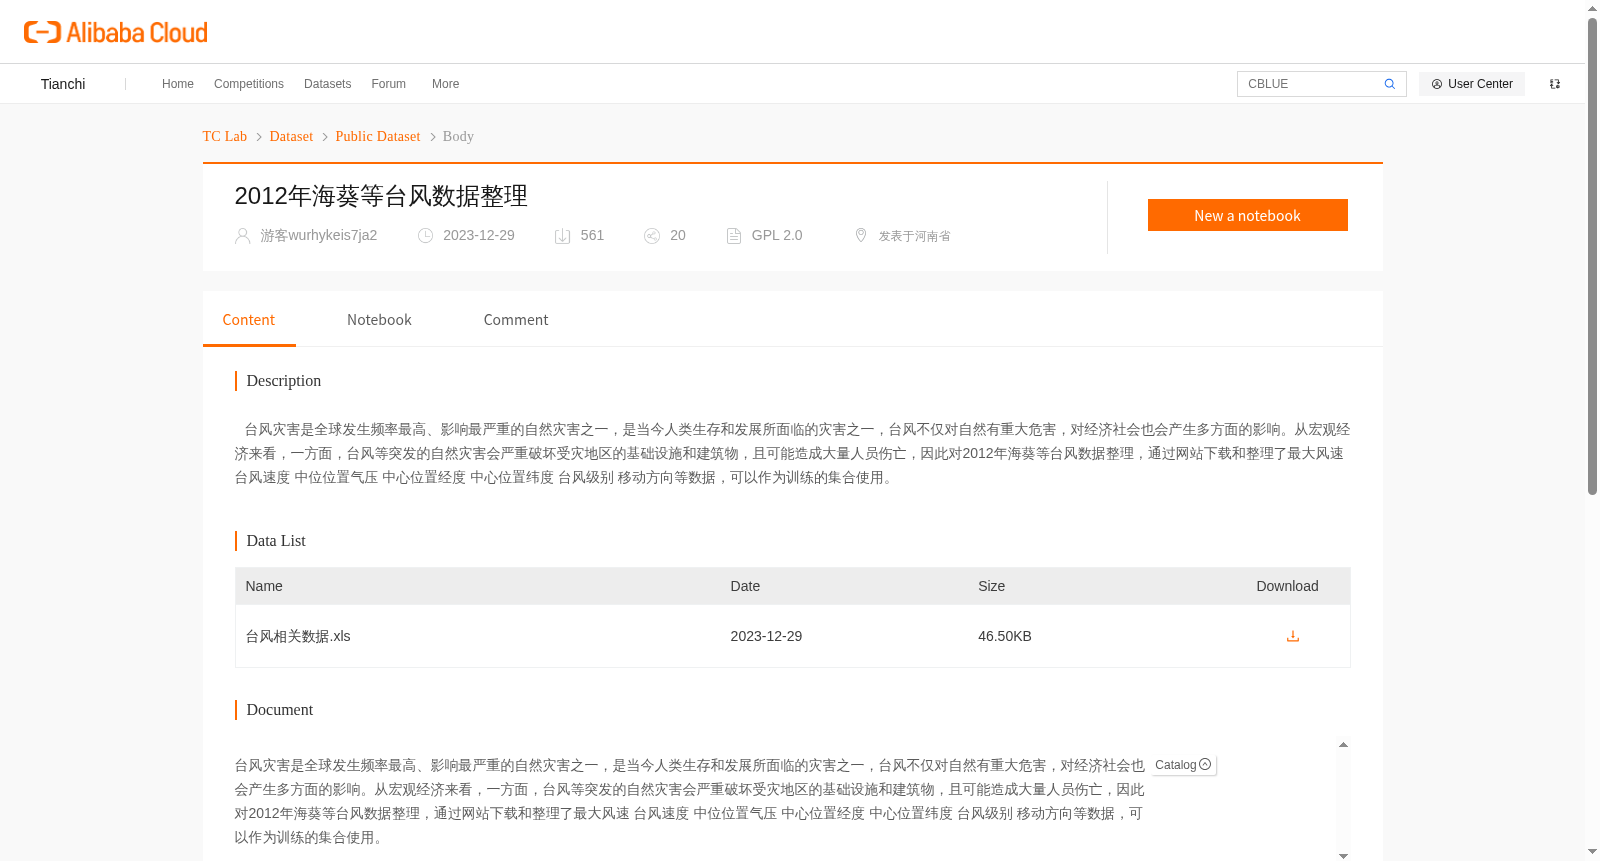The width and height of the screenshot is (1600, 861).
Task: Open the More navigation menu
Action: [x=445, y=84]
